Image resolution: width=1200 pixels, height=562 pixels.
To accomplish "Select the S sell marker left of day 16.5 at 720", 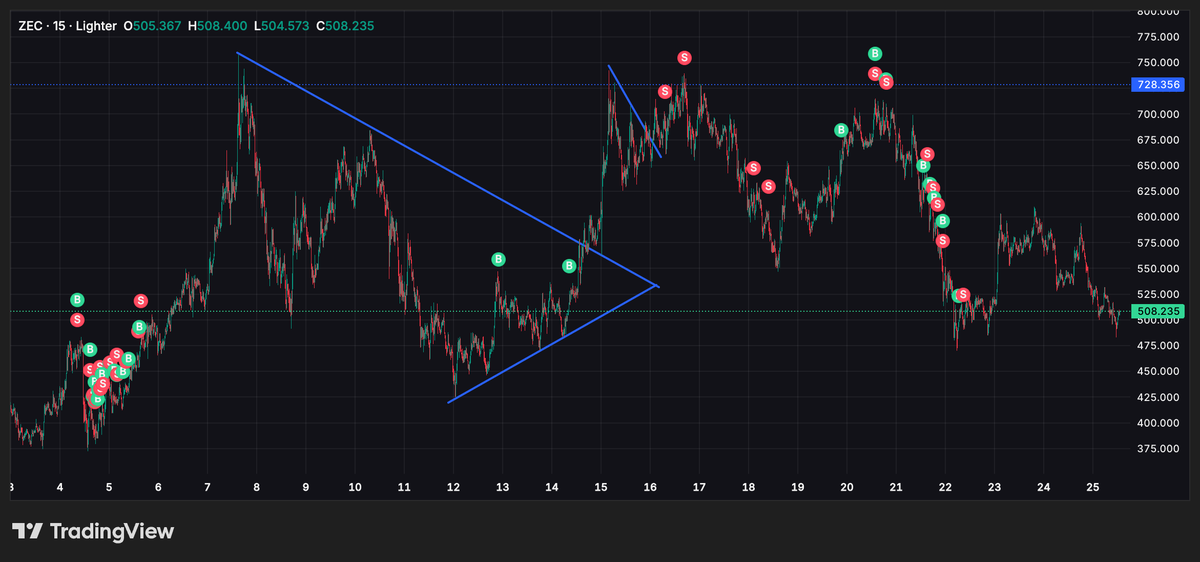I will pos(665,92).
